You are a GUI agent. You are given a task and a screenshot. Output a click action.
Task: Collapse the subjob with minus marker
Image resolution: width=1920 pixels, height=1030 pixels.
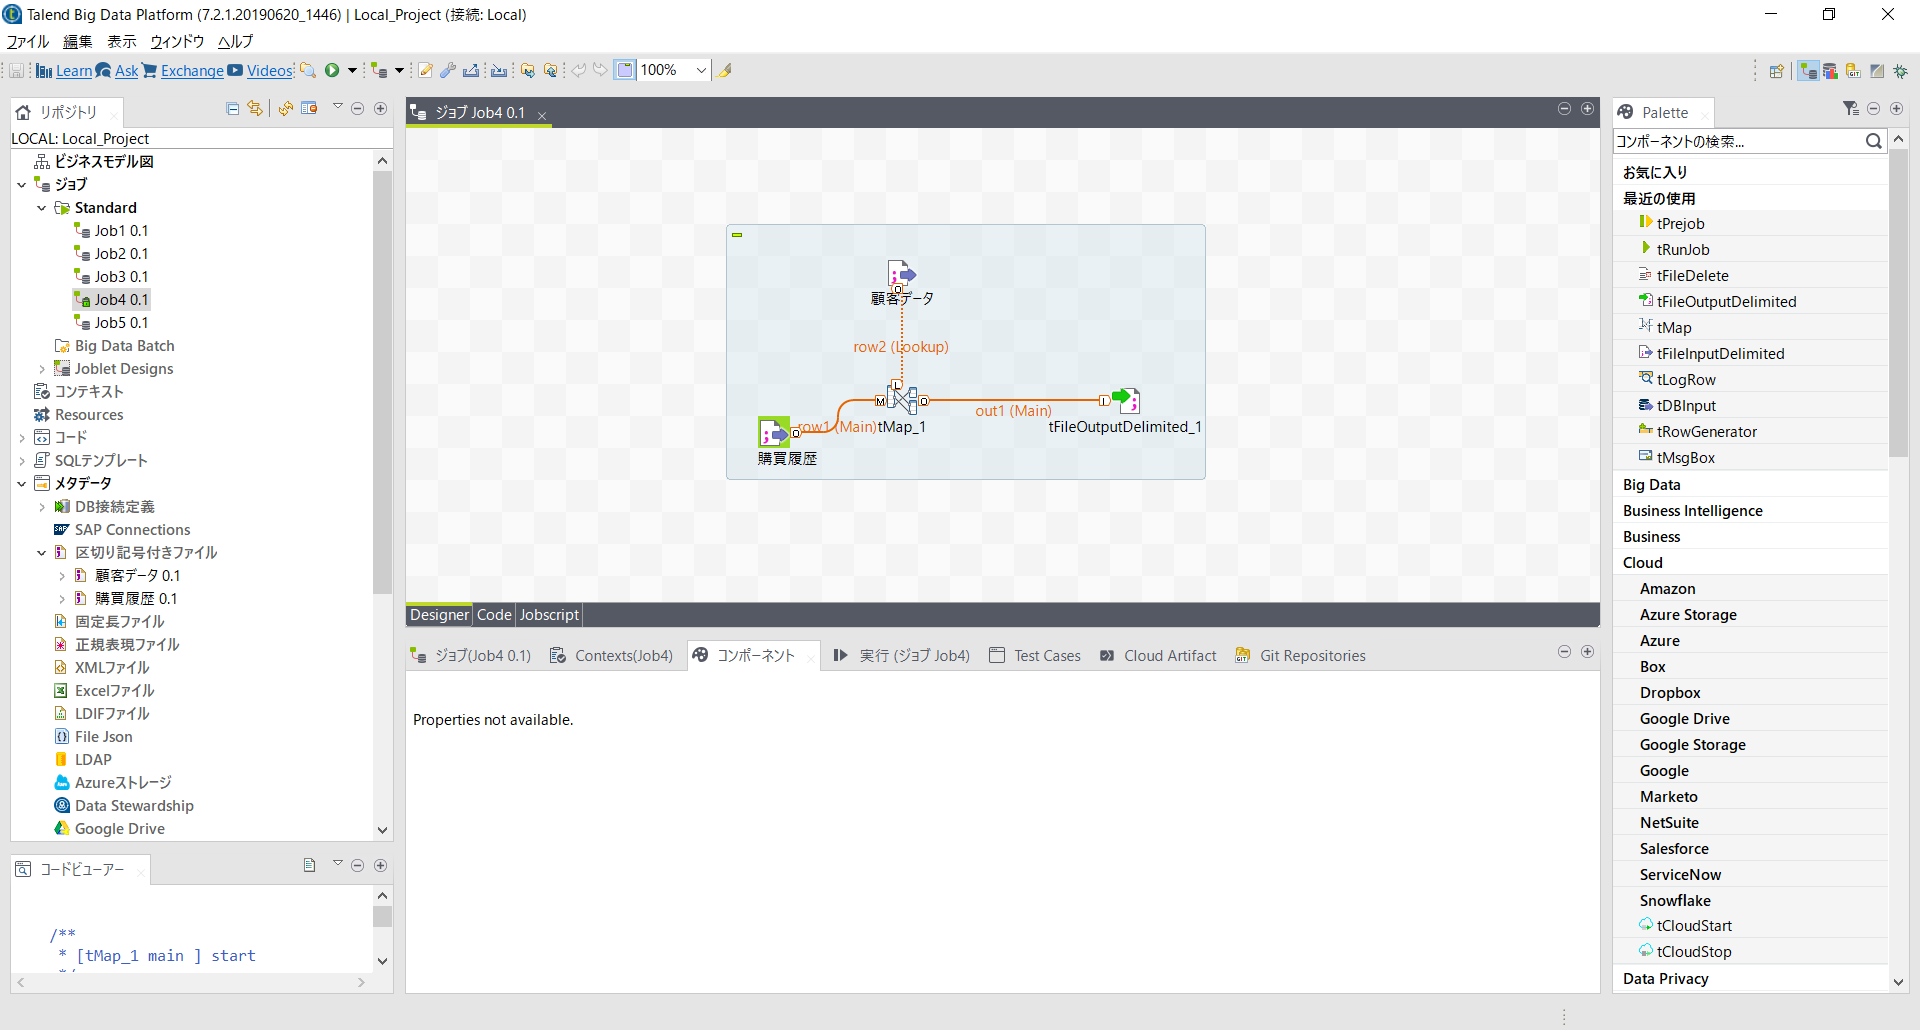click(737, 235)
